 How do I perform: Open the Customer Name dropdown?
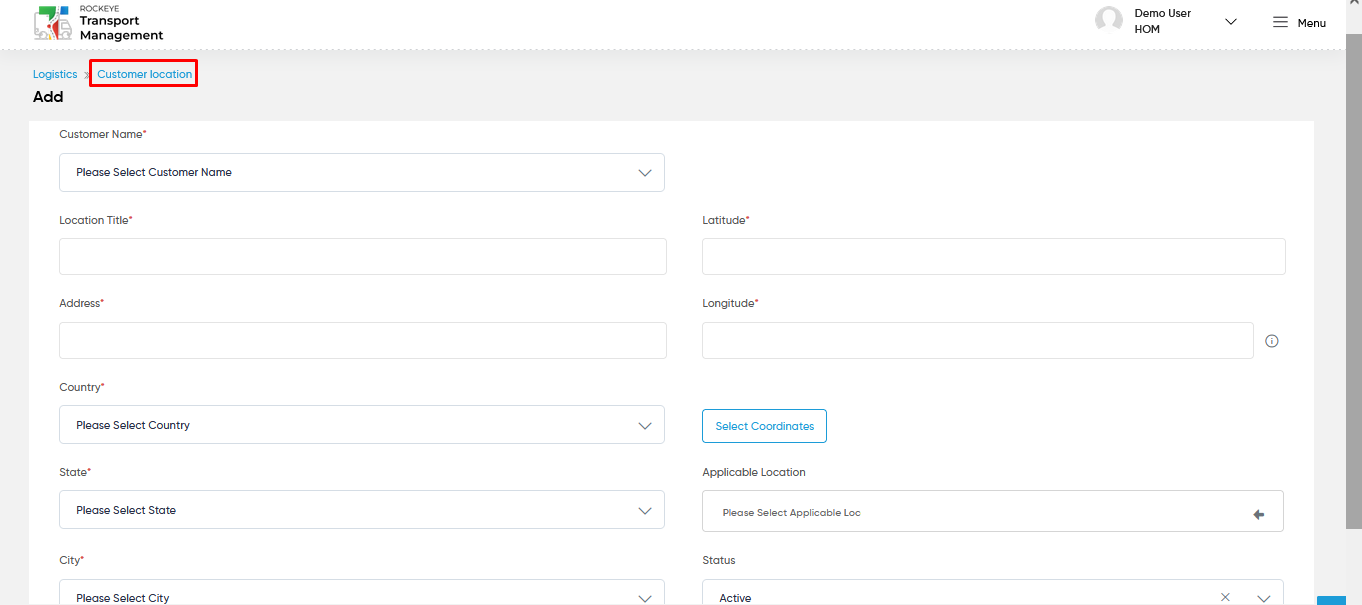coord(362,172)
